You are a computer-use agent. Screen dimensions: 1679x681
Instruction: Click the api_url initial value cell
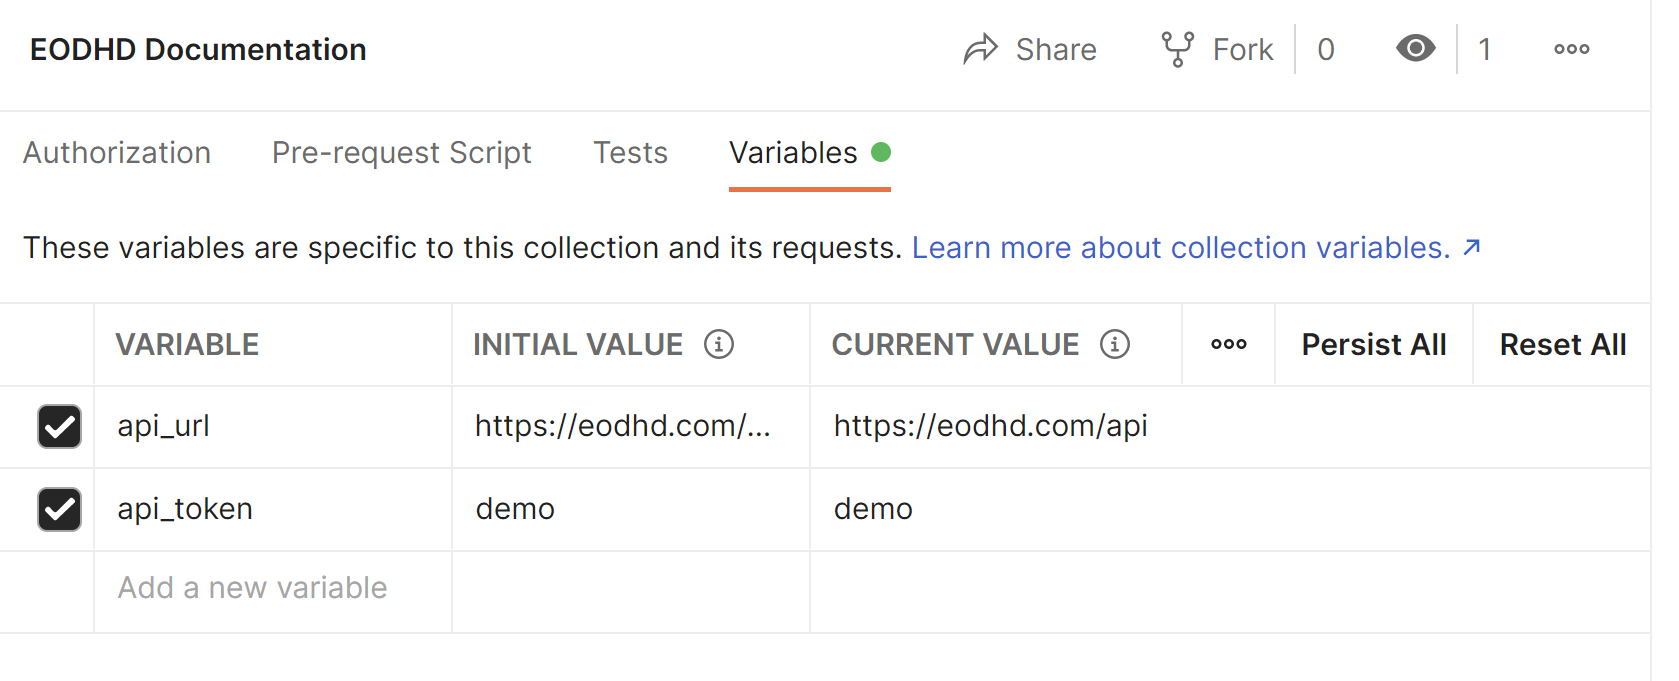(x=631, y=427)
